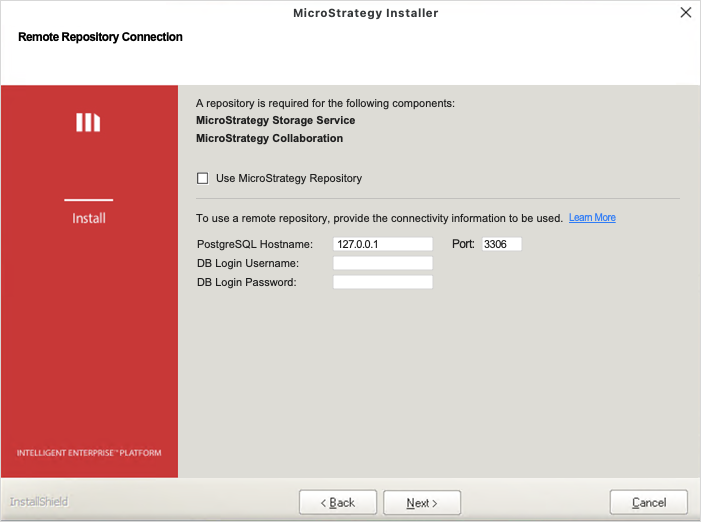Enable the Use MicroStrategy Repository checkbox
This screenshot has height=522, width=701.
203,179
